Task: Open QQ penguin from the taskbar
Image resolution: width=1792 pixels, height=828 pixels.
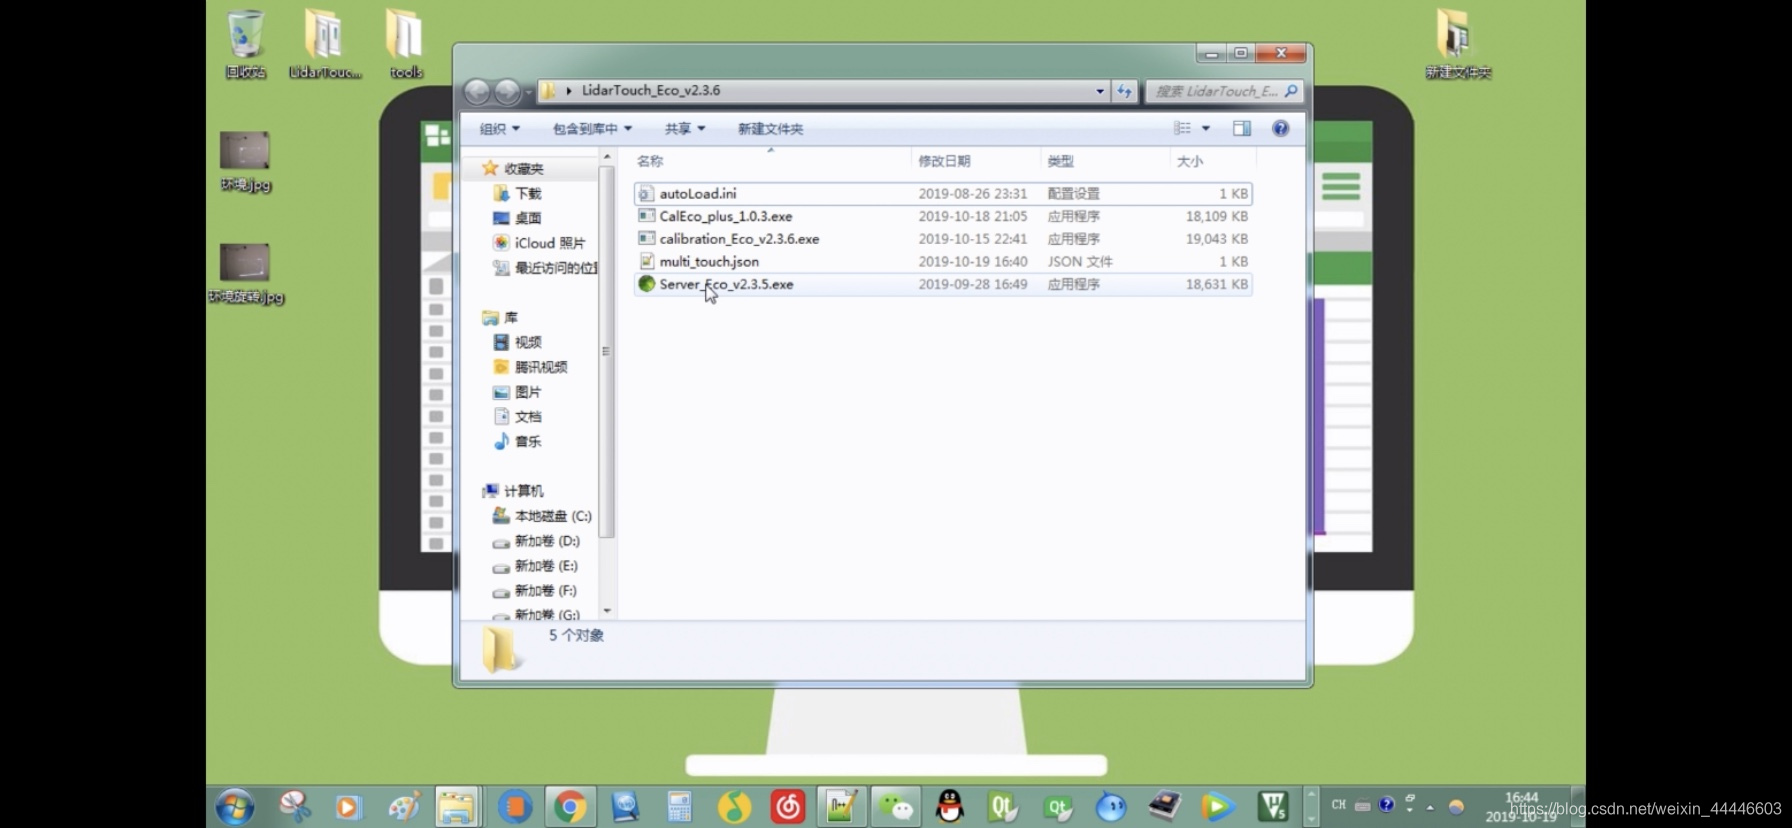Action: (x=949, y=807)
